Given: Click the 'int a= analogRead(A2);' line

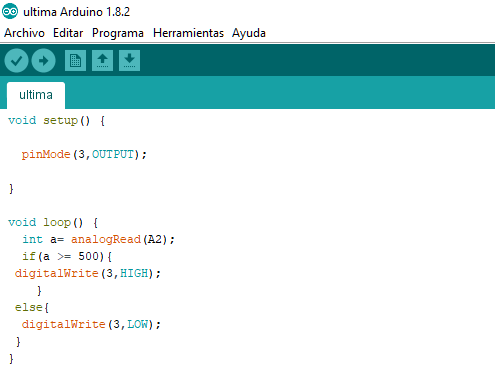Looking at the screenshot, I should coord(98,239).
